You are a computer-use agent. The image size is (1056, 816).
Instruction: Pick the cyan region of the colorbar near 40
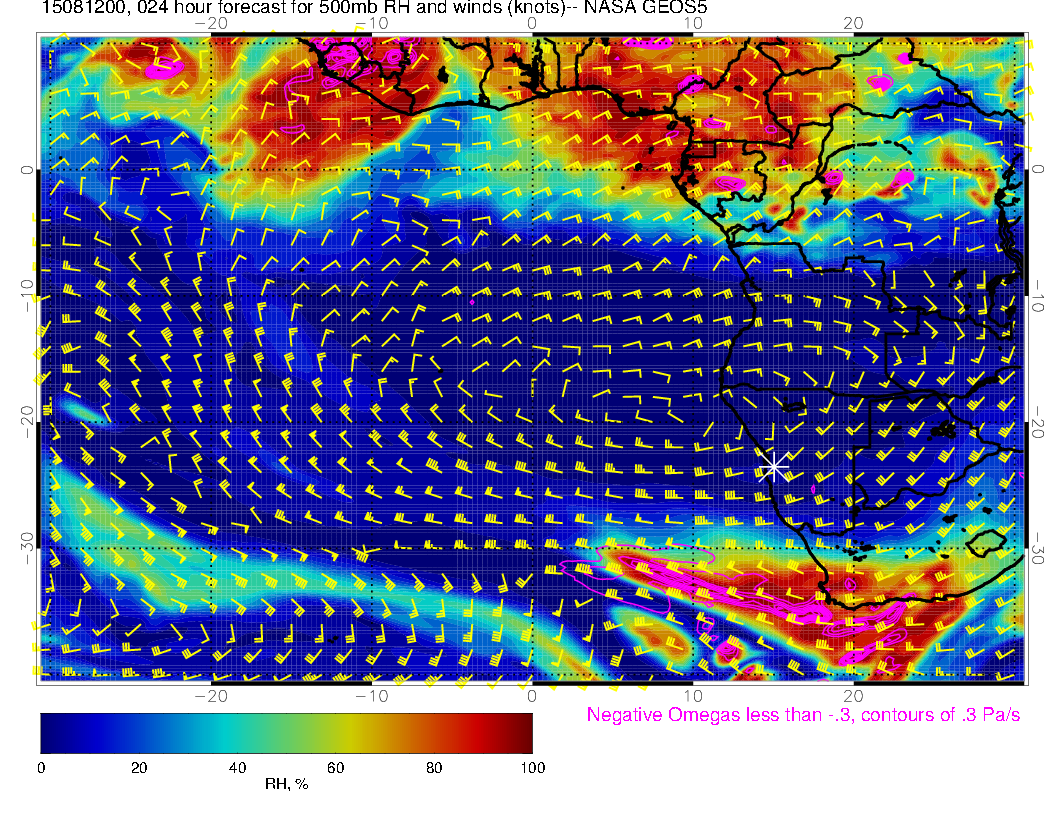[x=237, y=732]
